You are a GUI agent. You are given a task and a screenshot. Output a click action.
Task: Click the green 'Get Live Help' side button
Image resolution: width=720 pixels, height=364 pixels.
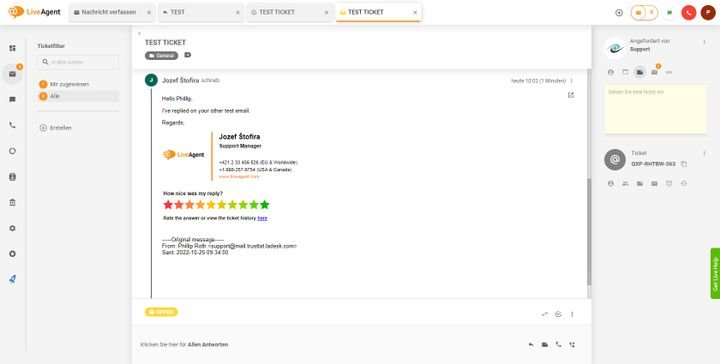(x=715, y=274)
